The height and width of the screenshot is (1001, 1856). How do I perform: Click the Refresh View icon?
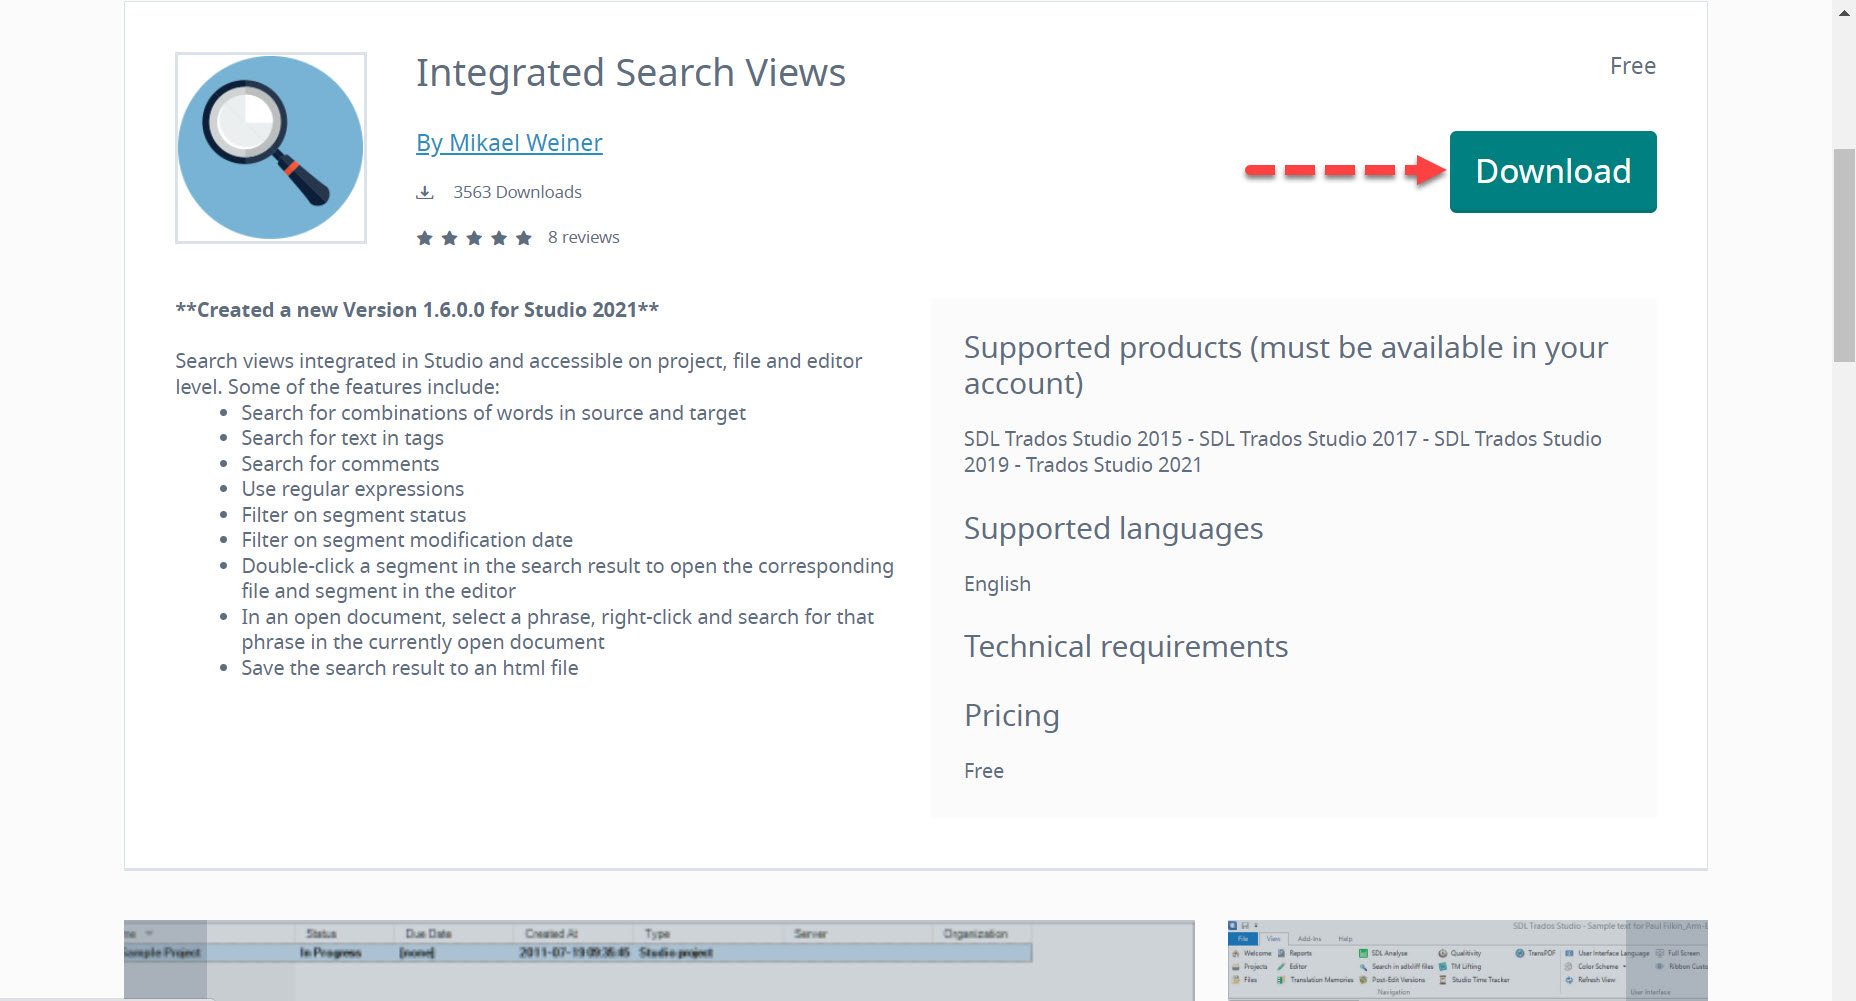point(1568,980)
